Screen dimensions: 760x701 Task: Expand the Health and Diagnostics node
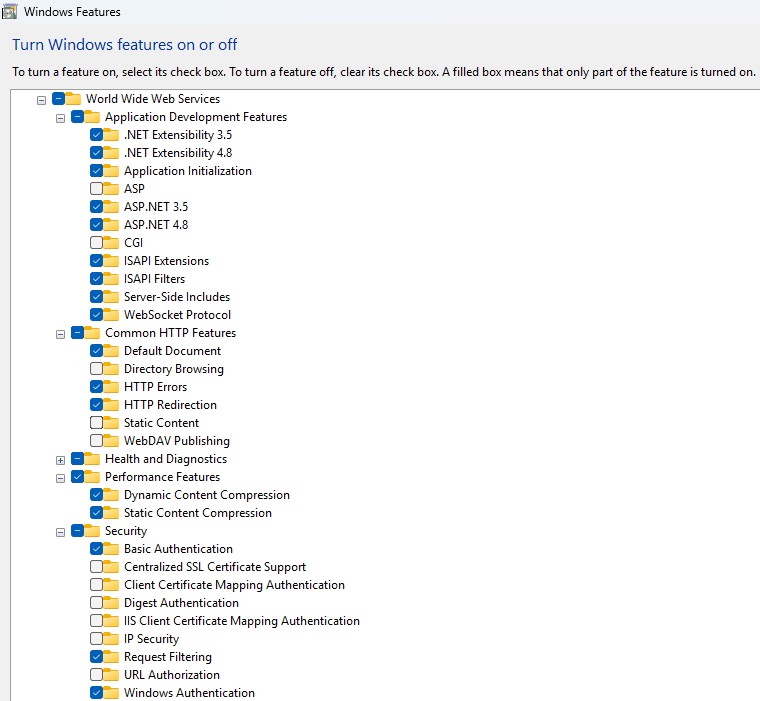pos(61,460)
